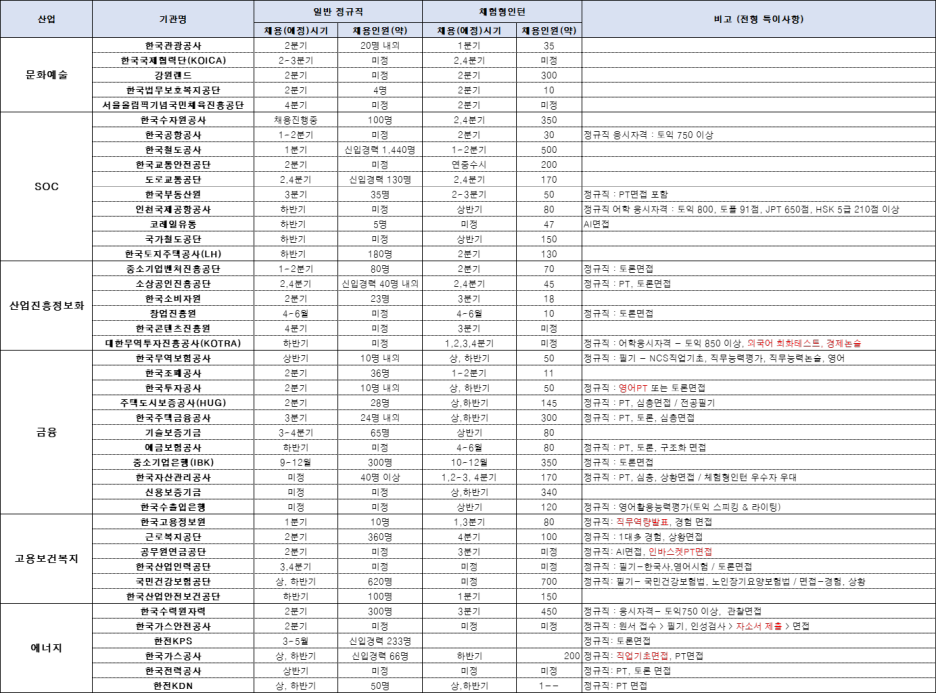The height and width of the screenshot is (693, 936).
Task: Select the 한국수자원공사 cell
Action: click(x=173, y=120)
